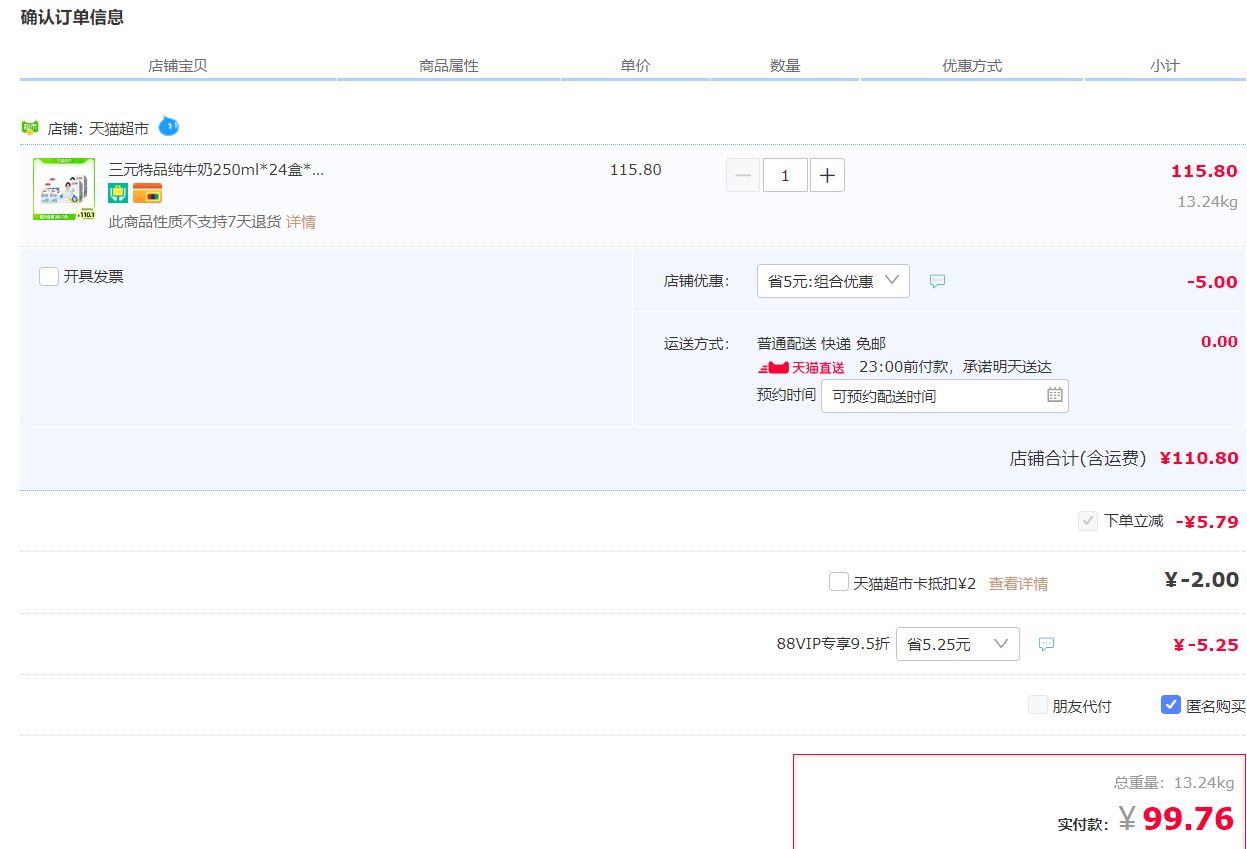Click the unit price 115.80 in black
Image resolution: width=1247 pixels, height=849 pixels.
(x=636, y=170)
